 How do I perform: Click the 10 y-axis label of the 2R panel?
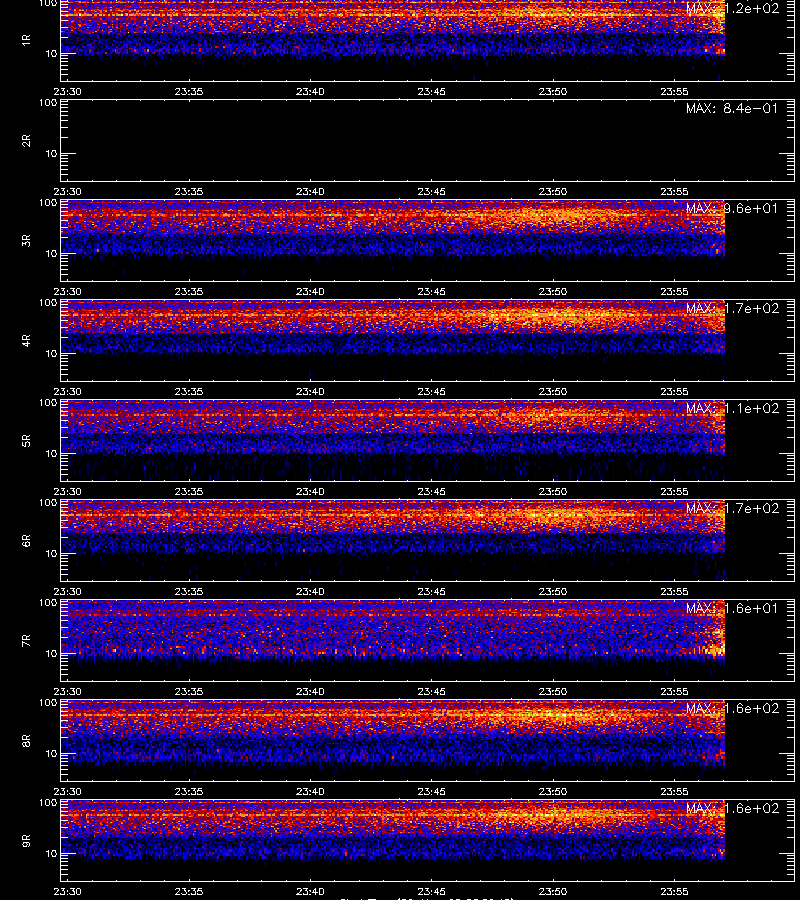coord(51,153)
